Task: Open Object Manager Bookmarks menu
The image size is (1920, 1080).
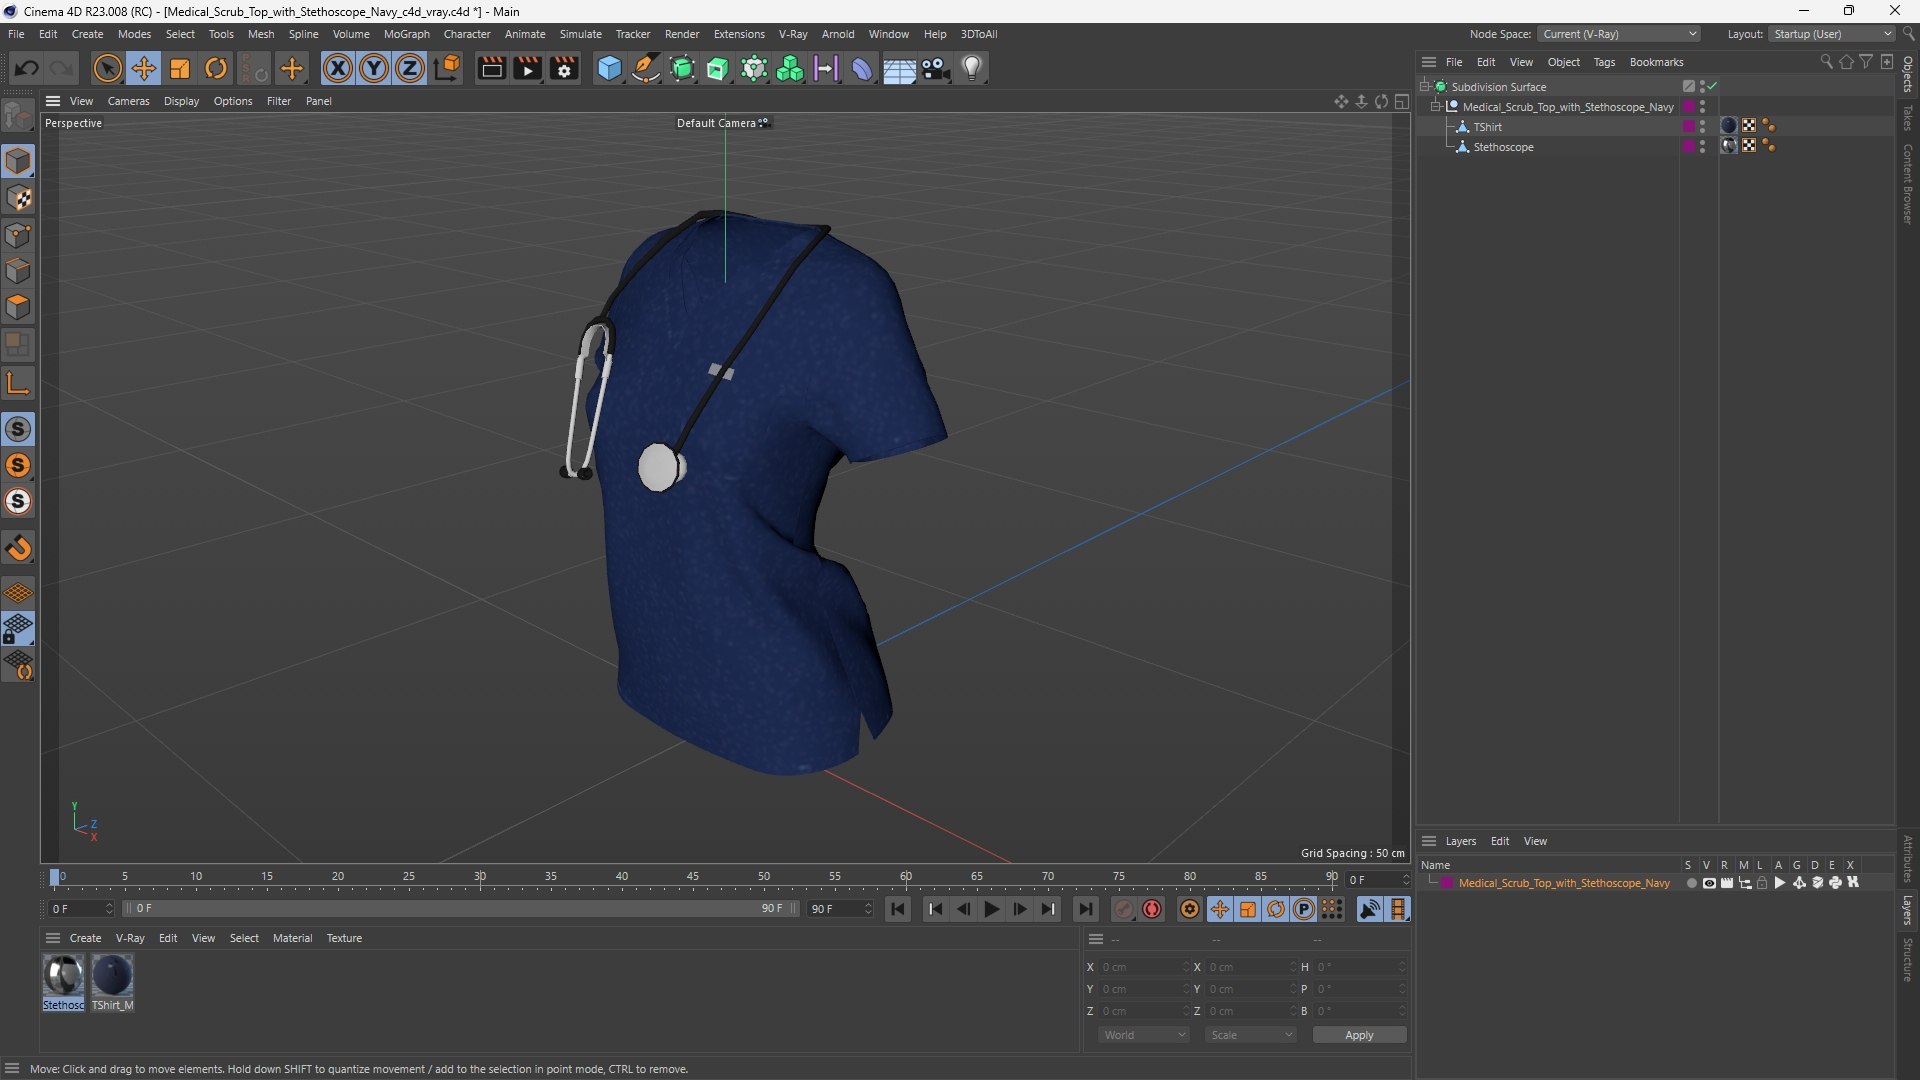Action: [x=1656, y=62]
